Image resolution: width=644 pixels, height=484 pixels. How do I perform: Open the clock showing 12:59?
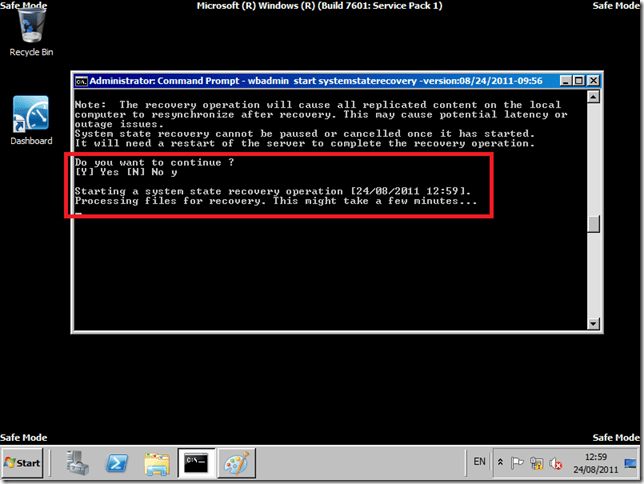coord(596,463)
